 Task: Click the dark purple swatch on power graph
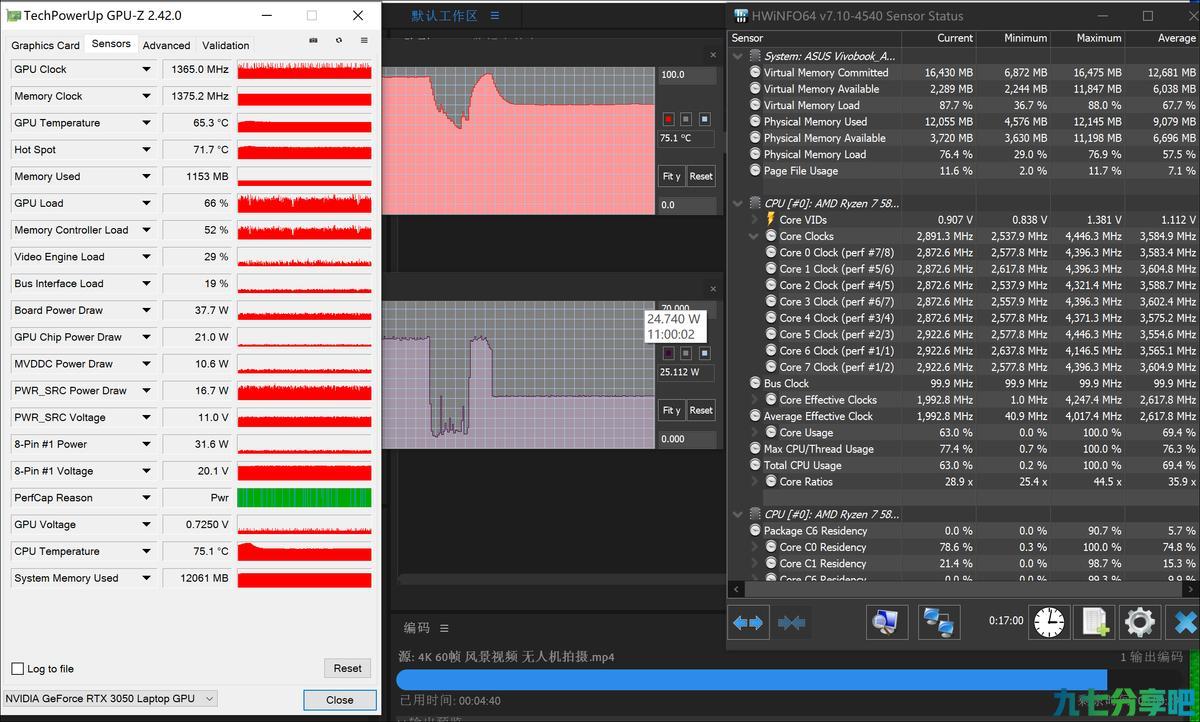668,353
